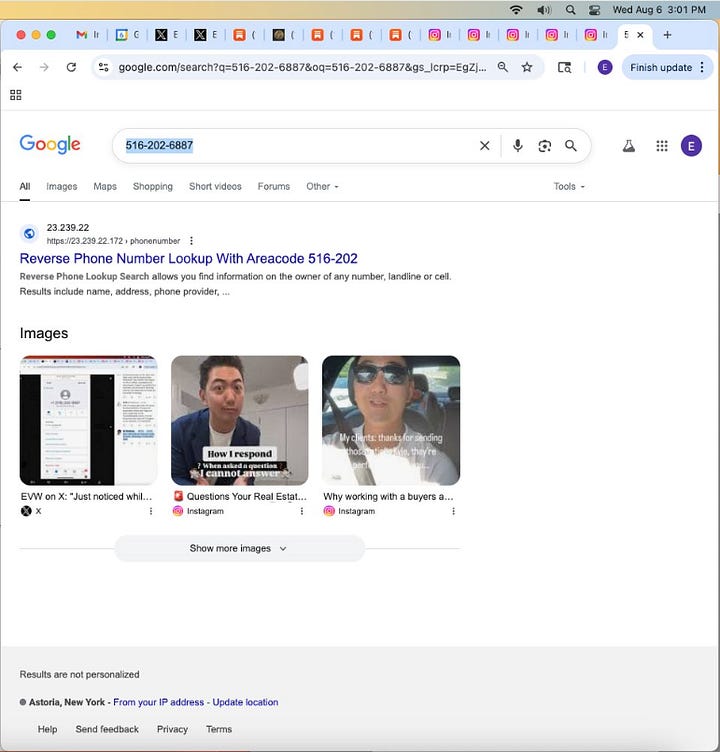This screenshot has height=752, width=720.
Task: Search by image with camera icon
Action: [x=544, y=146]
